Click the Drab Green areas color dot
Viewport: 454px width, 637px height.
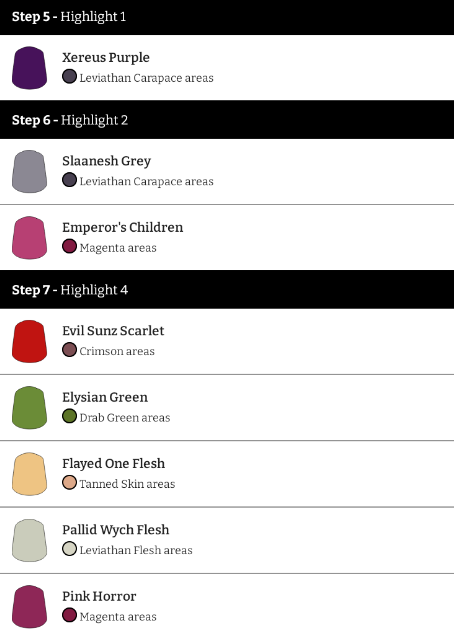point(69,416)
